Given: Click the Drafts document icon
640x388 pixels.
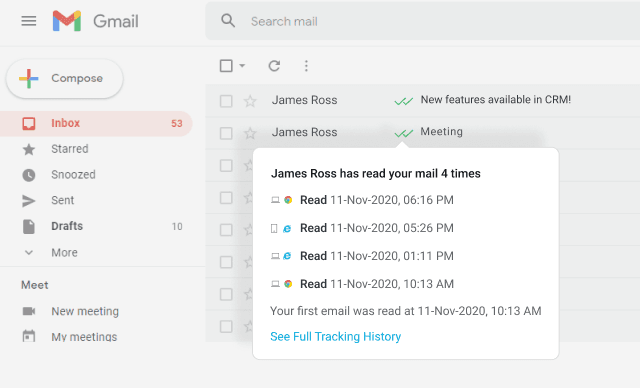Looking at the screenshot, I should coord(29,226).
